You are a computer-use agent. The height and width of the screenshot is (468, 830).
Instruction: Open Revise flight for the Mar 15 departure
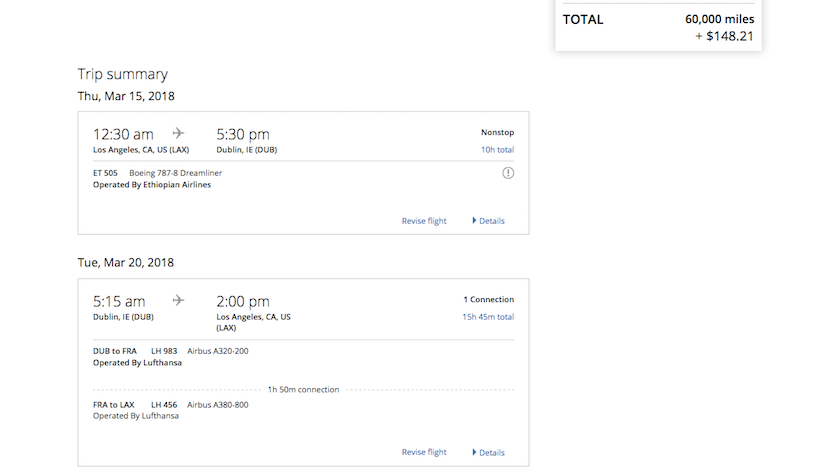[424, 221]
